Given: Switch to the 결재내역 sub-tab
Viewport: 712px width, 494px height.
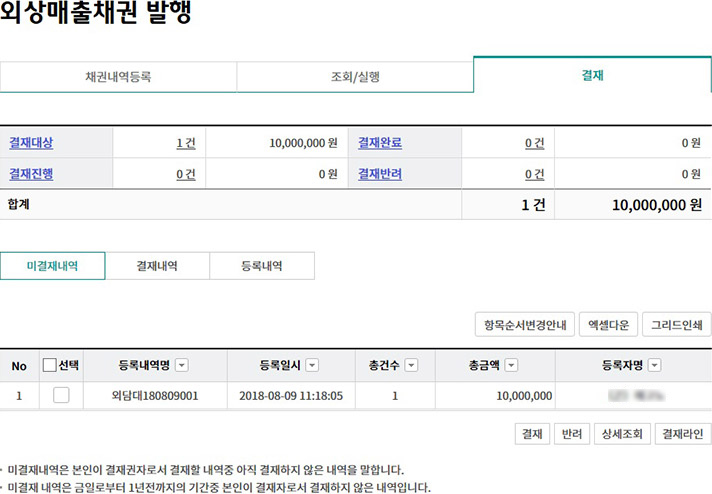Looking at the screenshot, I should coord(157,266).
